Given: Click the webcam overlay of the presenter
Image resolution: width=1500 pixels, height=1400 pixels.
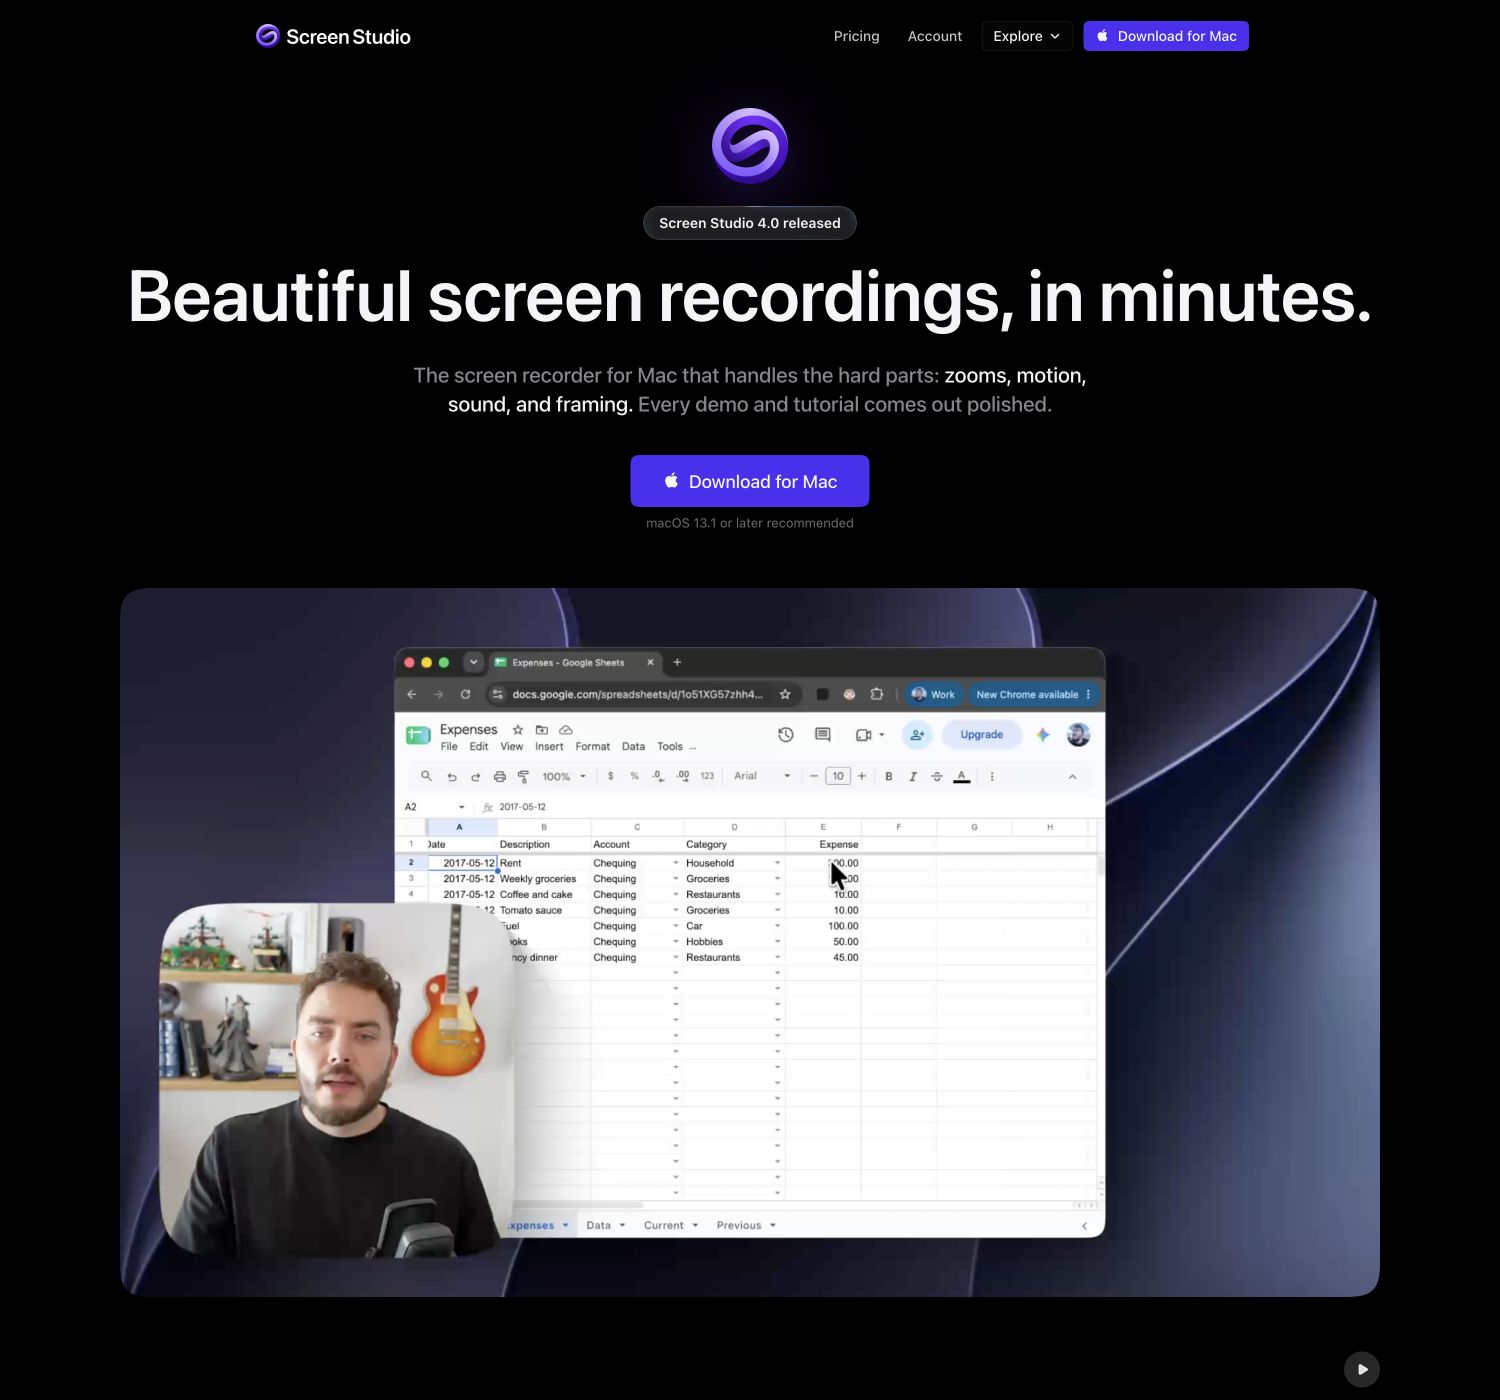Looking at the screenshot, I should click(x=337, y=1080).
